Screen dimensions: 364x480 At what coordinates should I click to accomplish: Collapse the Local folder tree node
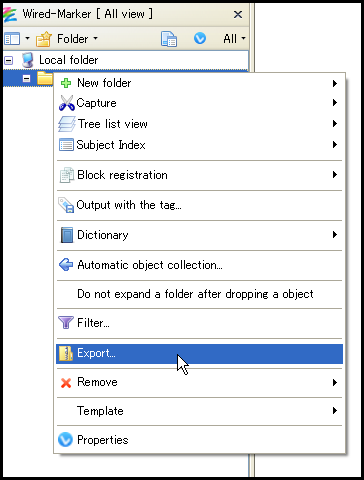[9, 60]
